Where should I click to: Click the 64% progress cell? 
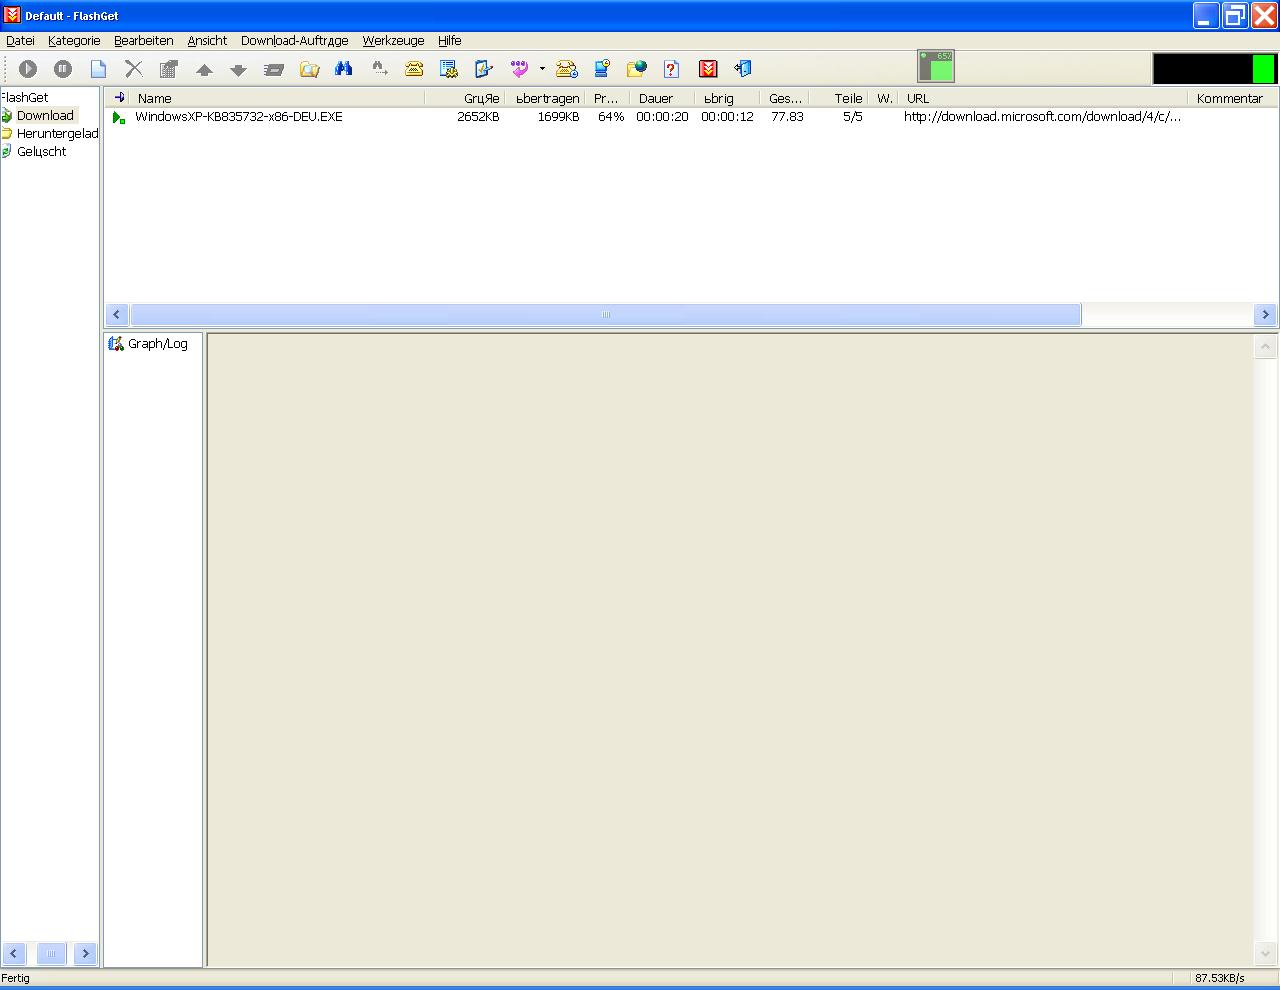611,117
